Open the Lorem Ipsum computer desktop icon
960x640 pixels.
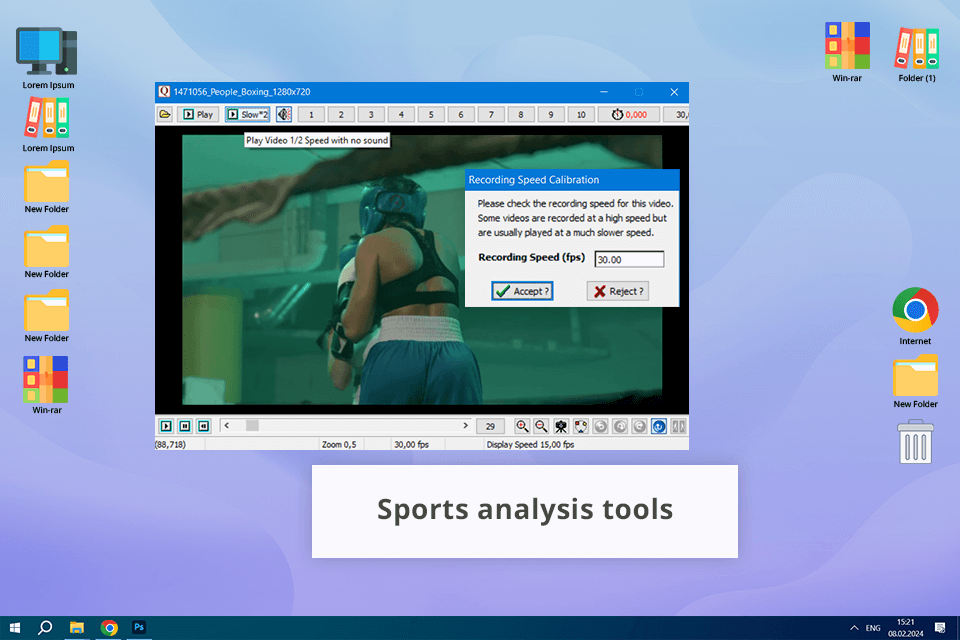47,58
